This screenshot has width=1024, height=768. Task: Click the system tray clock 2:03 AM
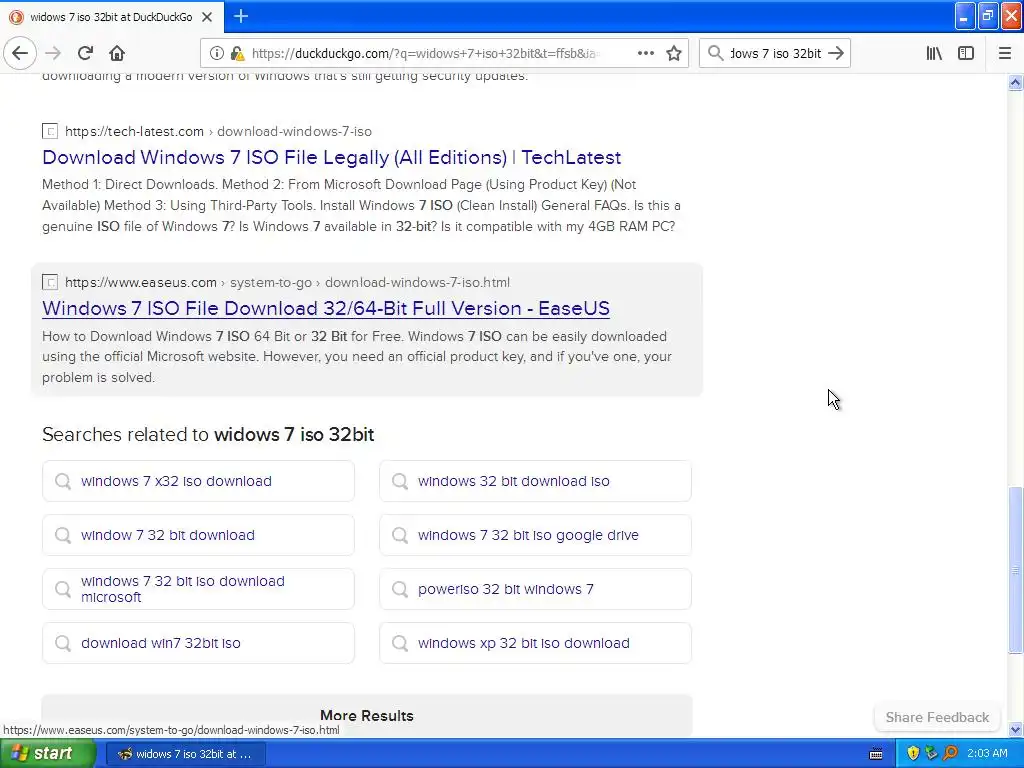987,754
